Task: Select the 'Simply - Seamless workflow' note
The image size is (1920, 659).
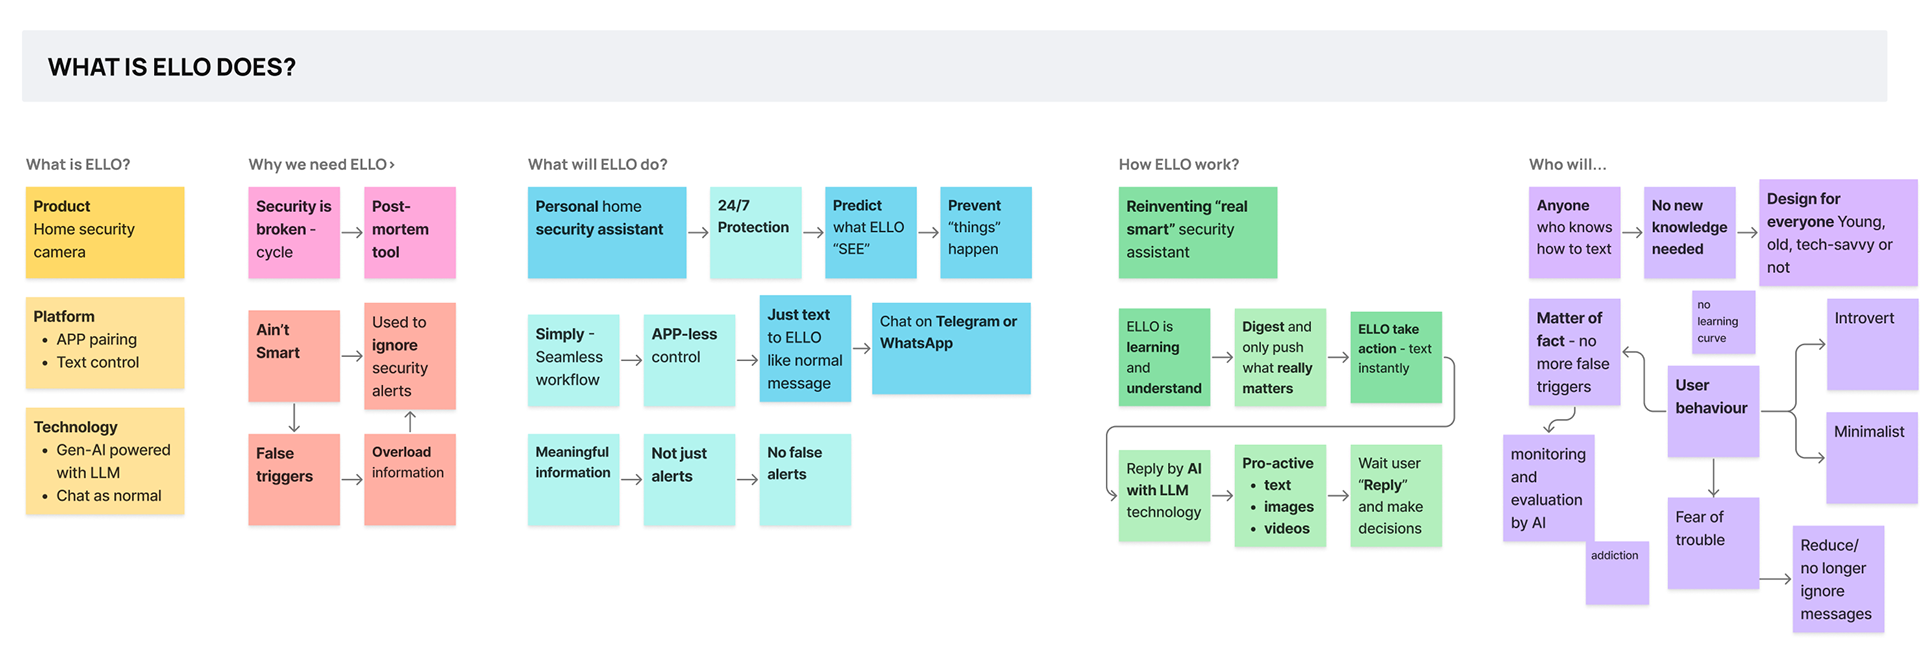Action: (573, 360)
